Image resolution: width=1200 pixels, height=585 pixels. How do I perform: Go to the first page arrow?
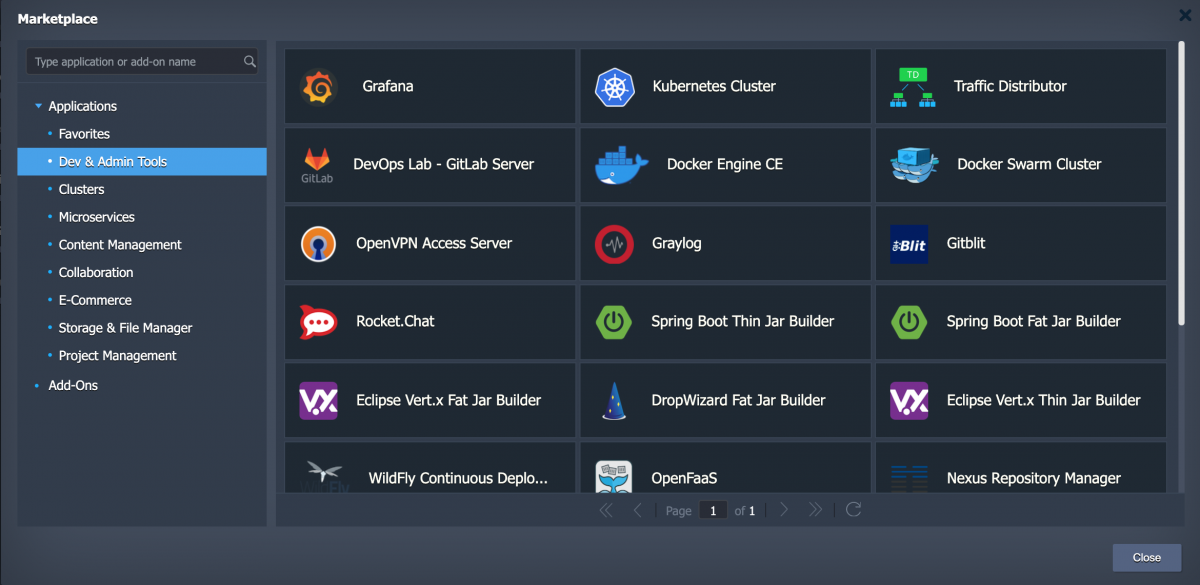tap(606, 510)
